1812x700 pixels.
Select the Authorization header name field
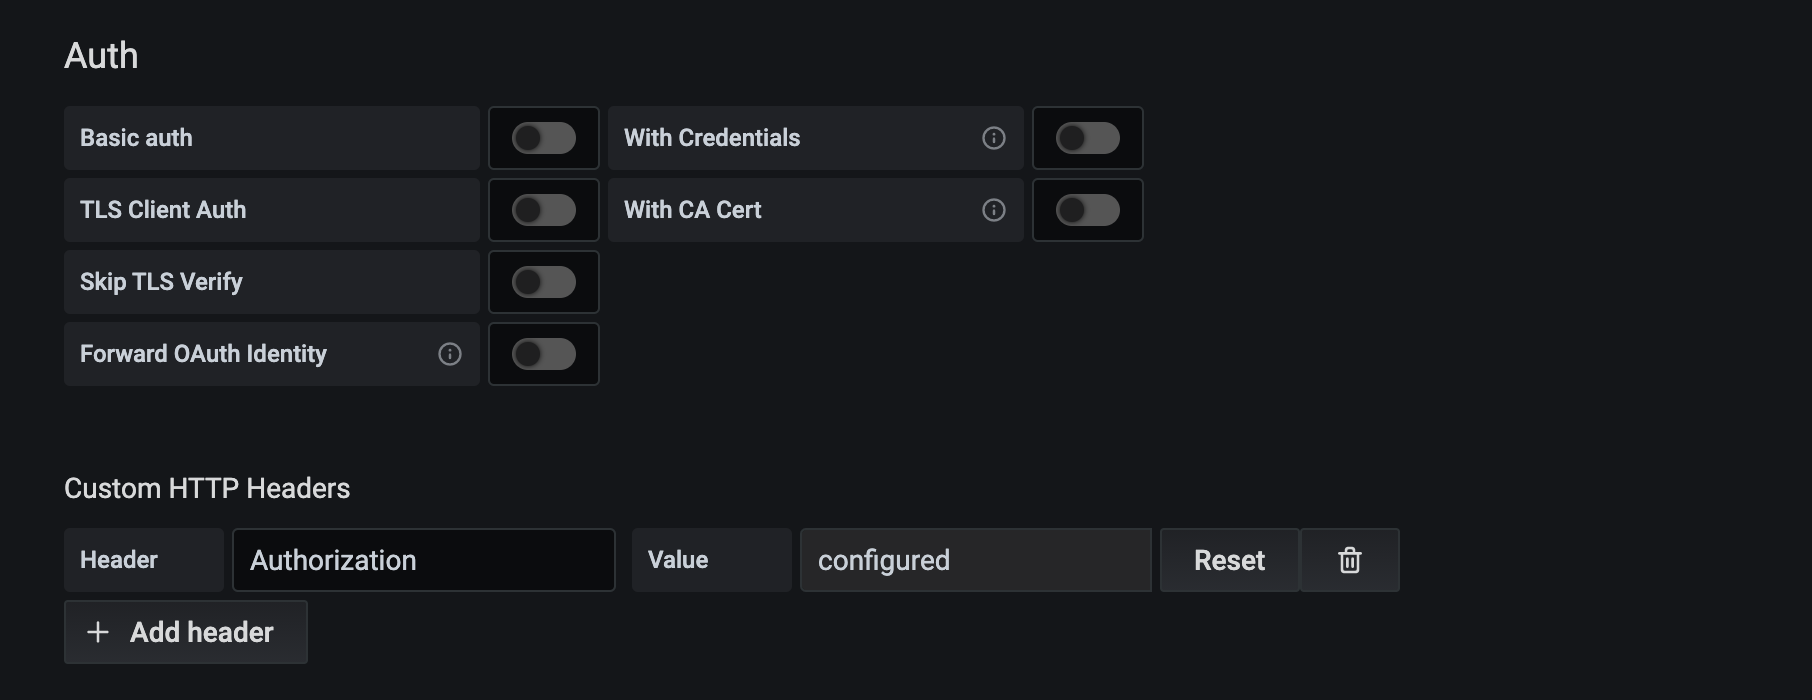[x=423, y=560]
